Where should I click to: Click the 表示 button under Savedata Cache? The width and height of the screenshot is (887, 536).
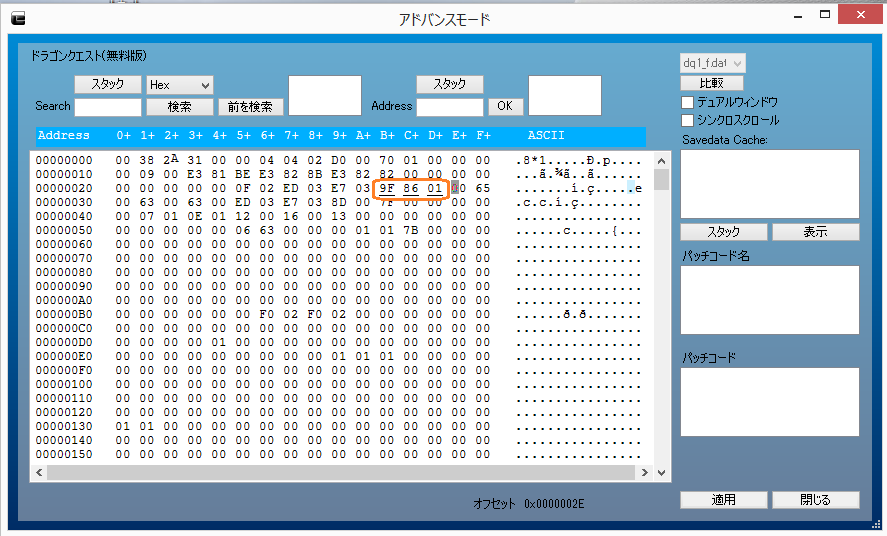(x=815, y=232)
